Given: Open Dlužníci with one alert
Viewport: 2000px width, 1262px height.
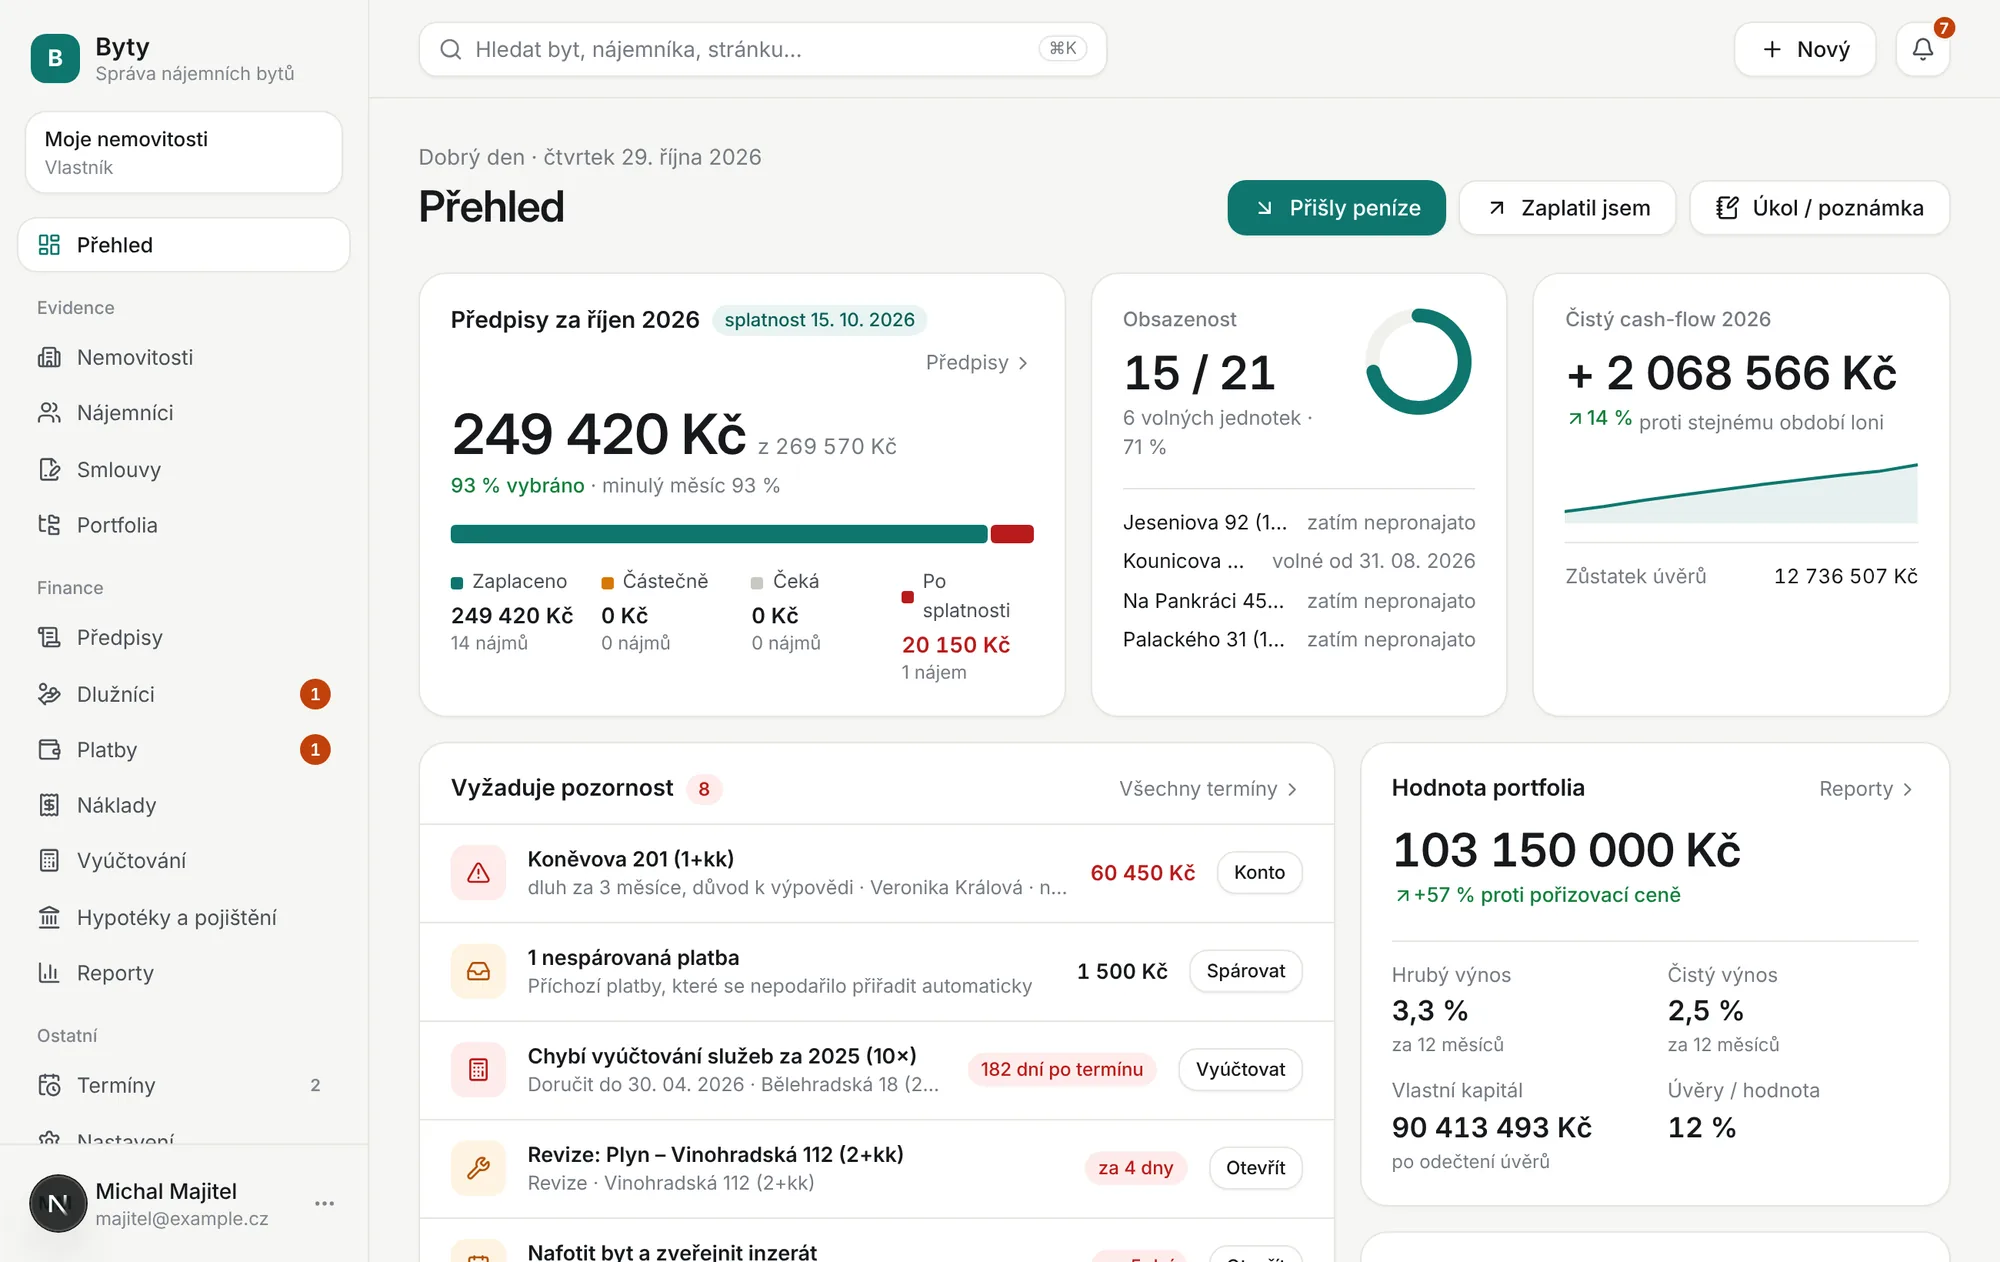Looking at the screenshot, I should (183, 694).
